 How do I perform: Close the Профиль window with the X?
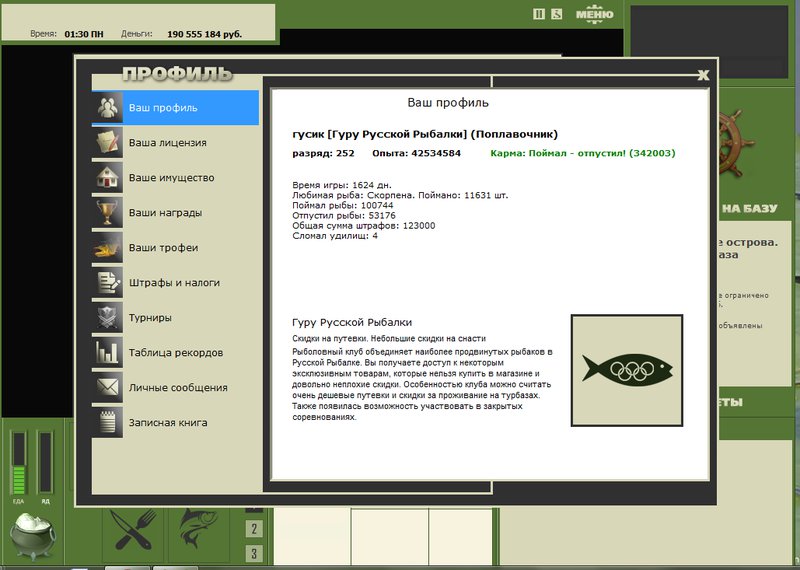(703, 75)
